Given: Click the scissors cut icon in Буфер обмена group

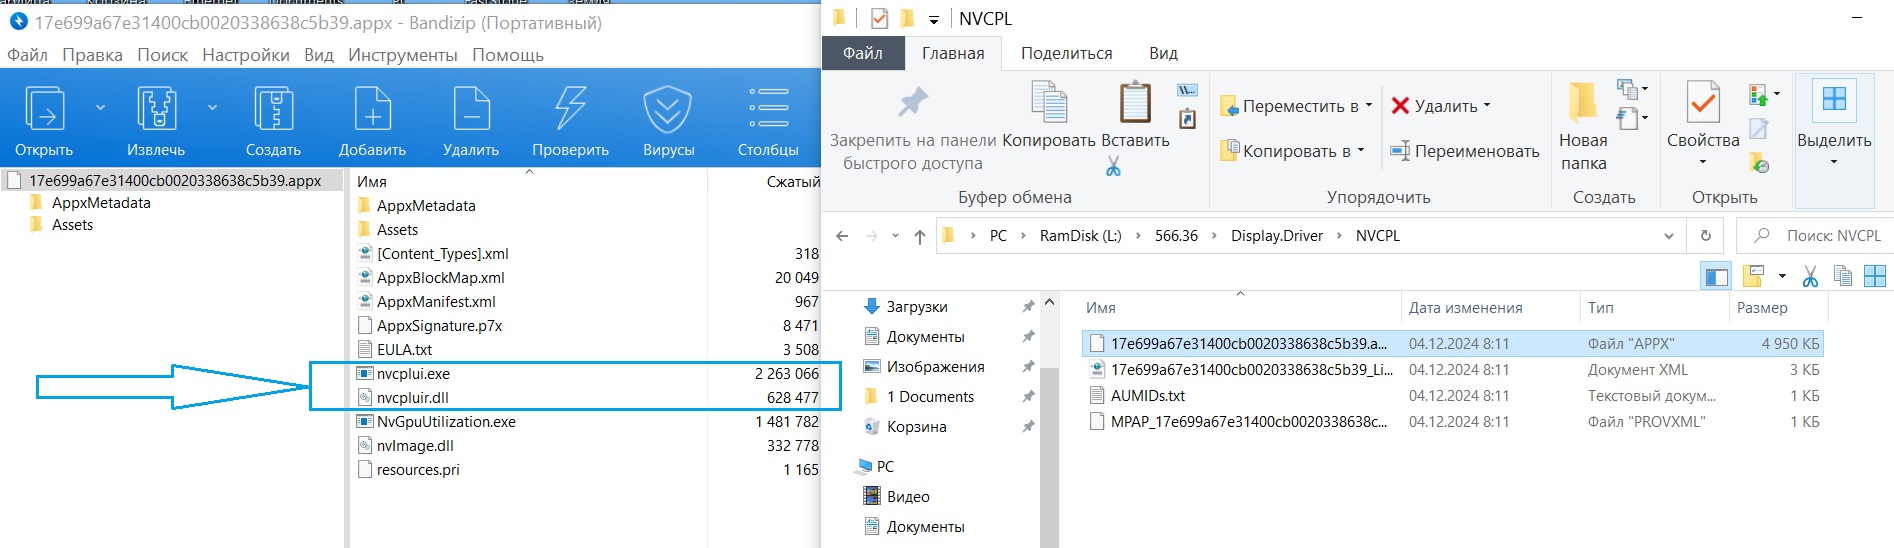Looking at the screenshot, I should point(1113,167).
